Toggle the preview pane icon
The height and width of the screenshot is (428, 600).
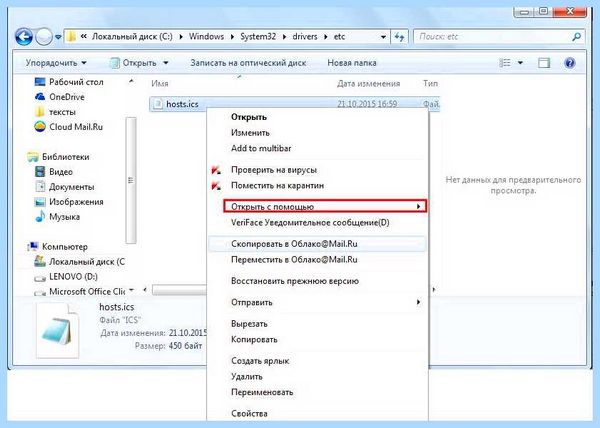[544, 63]
